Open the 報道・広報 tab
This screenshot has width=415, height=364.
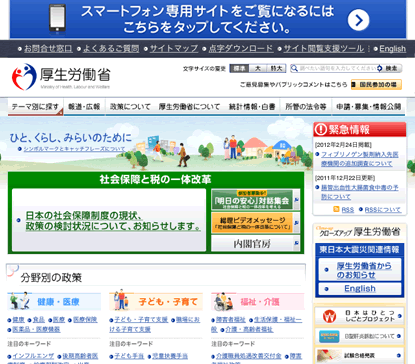pos(84,107)
